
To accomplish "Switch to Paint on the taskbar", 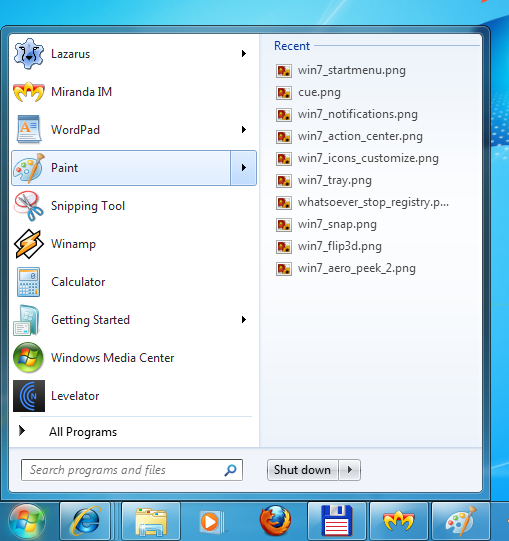I will (461, 521).
